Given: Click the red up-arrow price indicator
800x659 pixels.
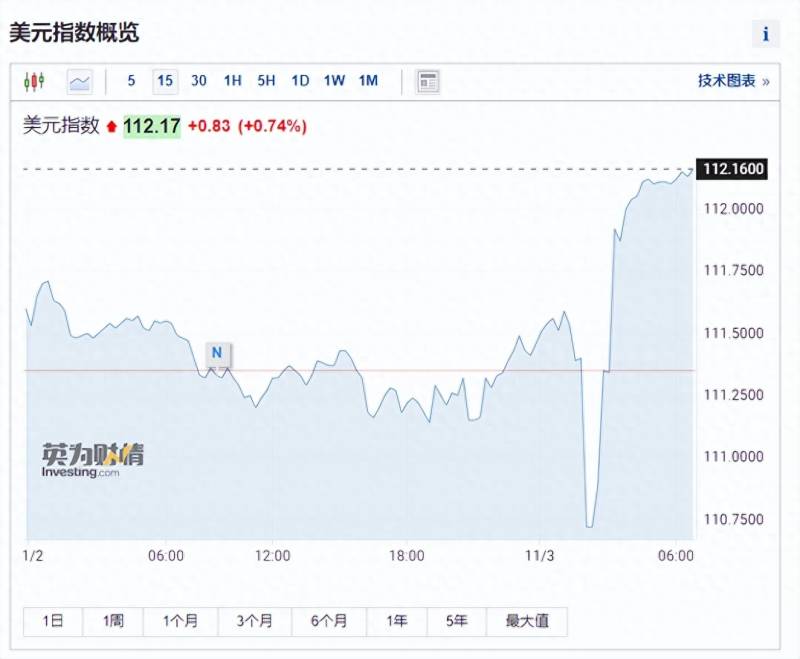Looking at the screenshot, I should click(x=112, y=126).
